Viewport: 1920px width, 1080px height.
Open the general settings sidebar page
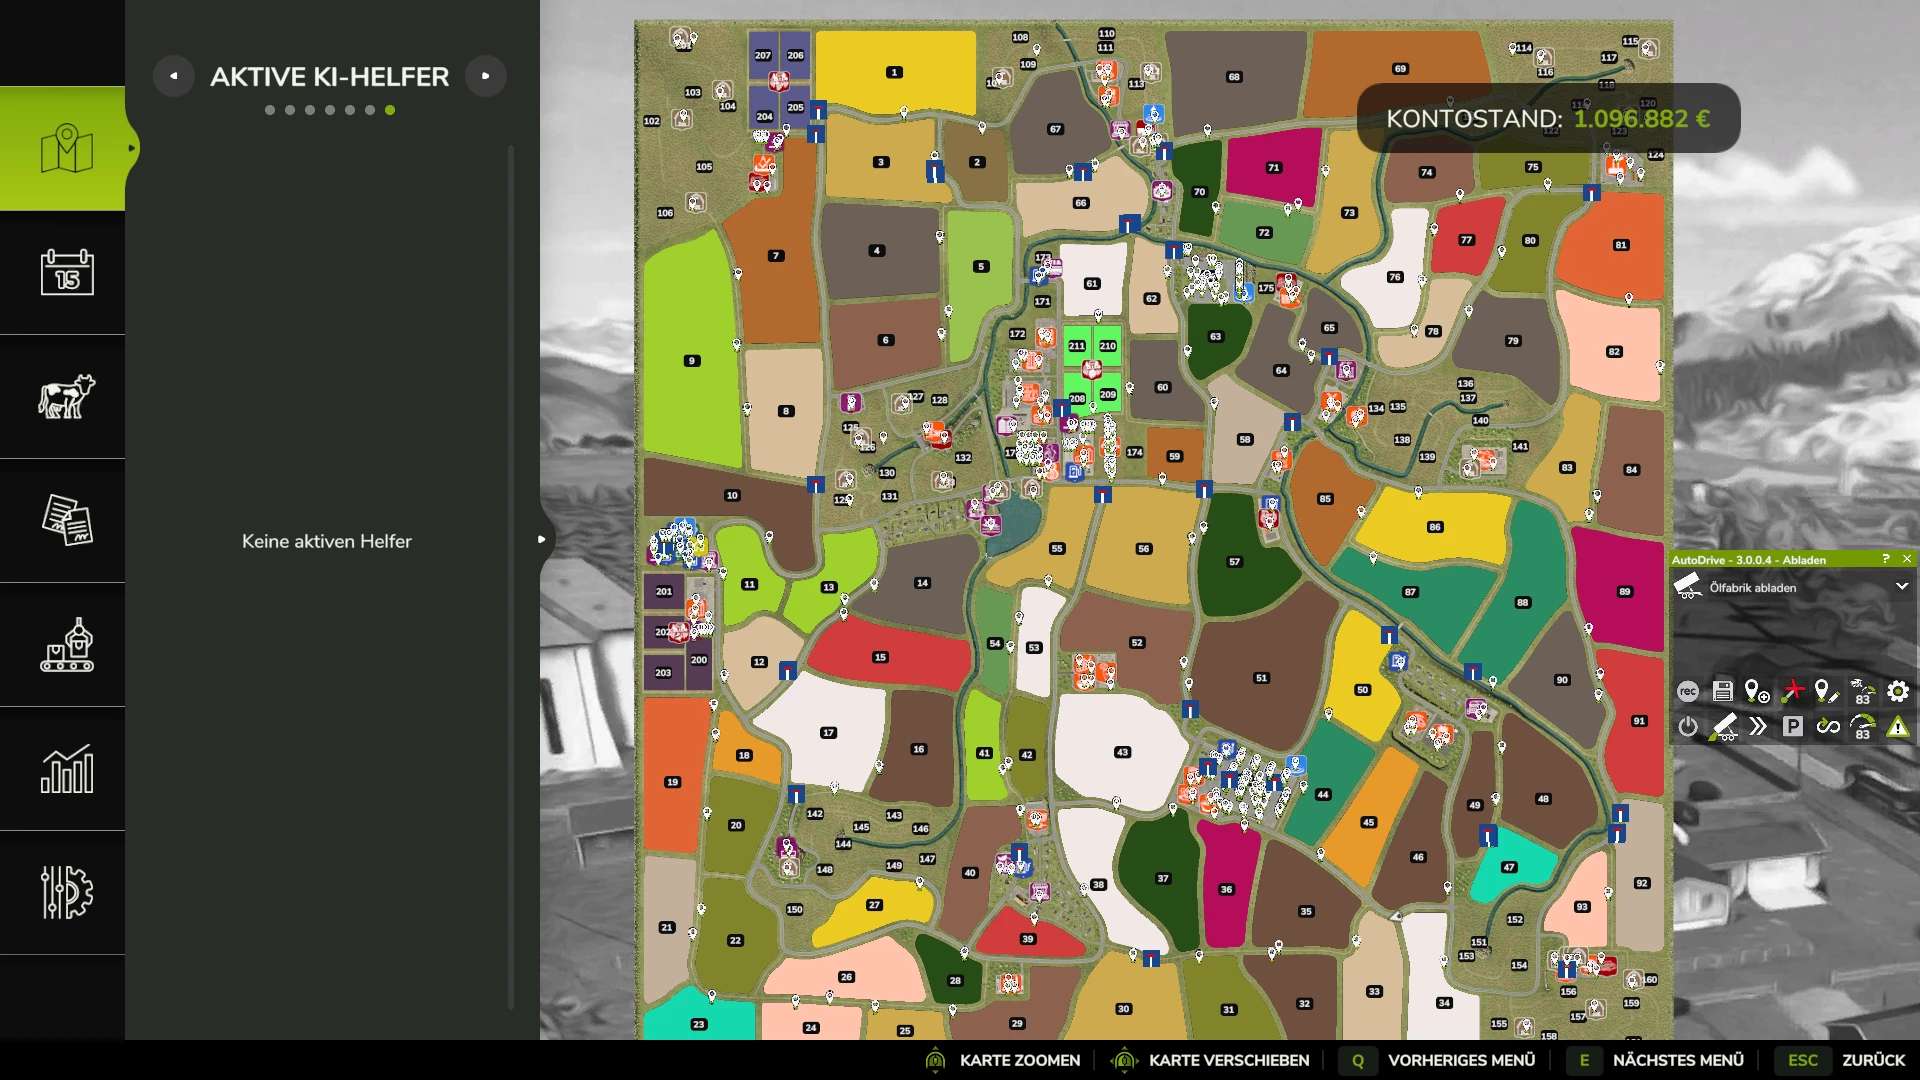tap(66, 892)
